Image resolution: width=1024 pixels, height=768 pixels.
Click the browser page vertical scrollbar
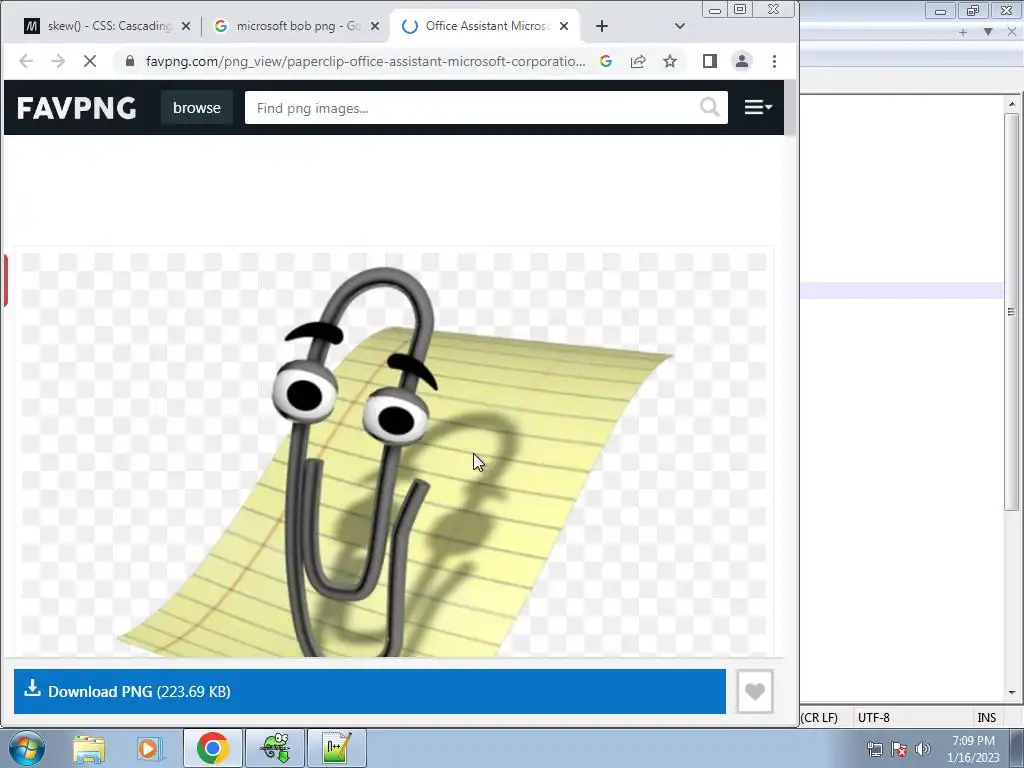(790, 108)
